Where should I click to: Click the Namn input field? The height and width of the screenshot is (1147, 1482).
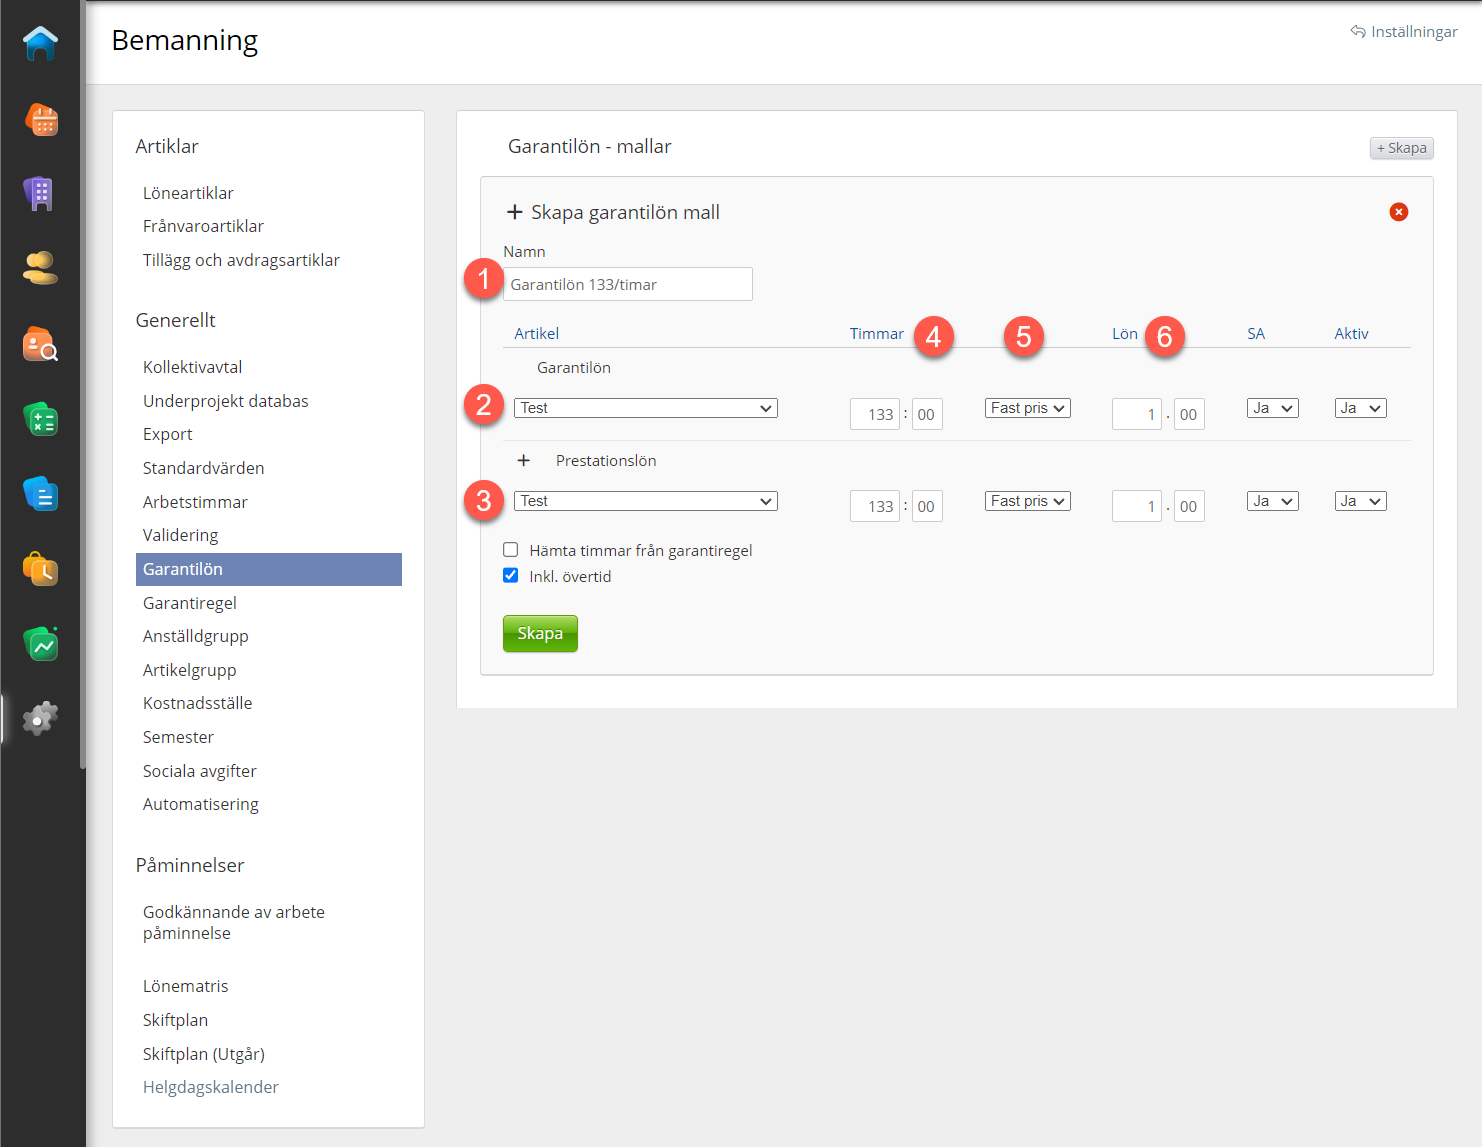coord(627,284)
